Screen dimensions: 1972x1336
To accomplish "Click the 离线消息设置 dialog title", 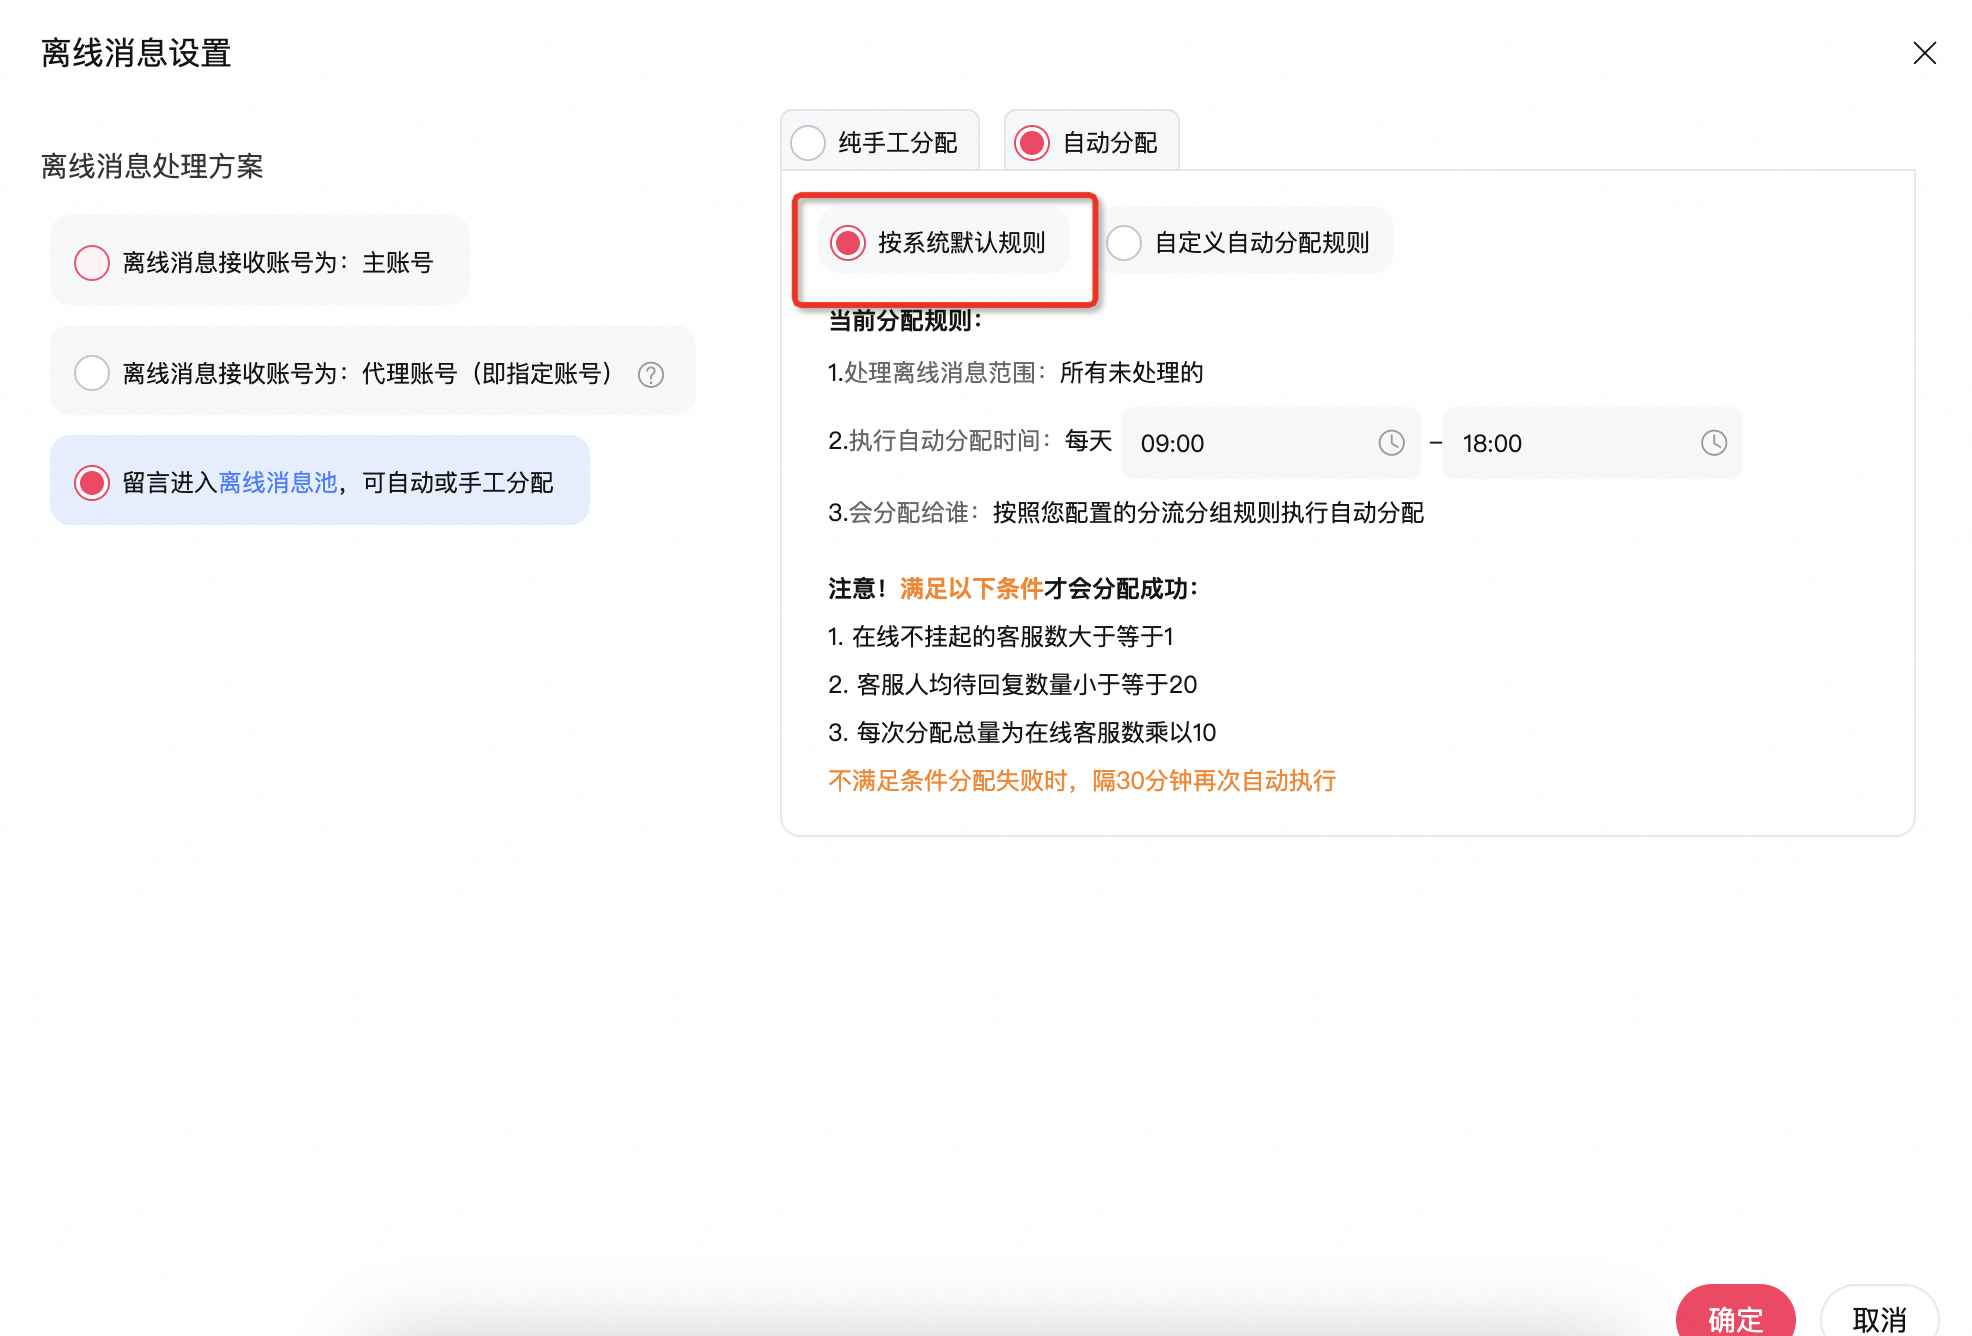I will 137,53.
